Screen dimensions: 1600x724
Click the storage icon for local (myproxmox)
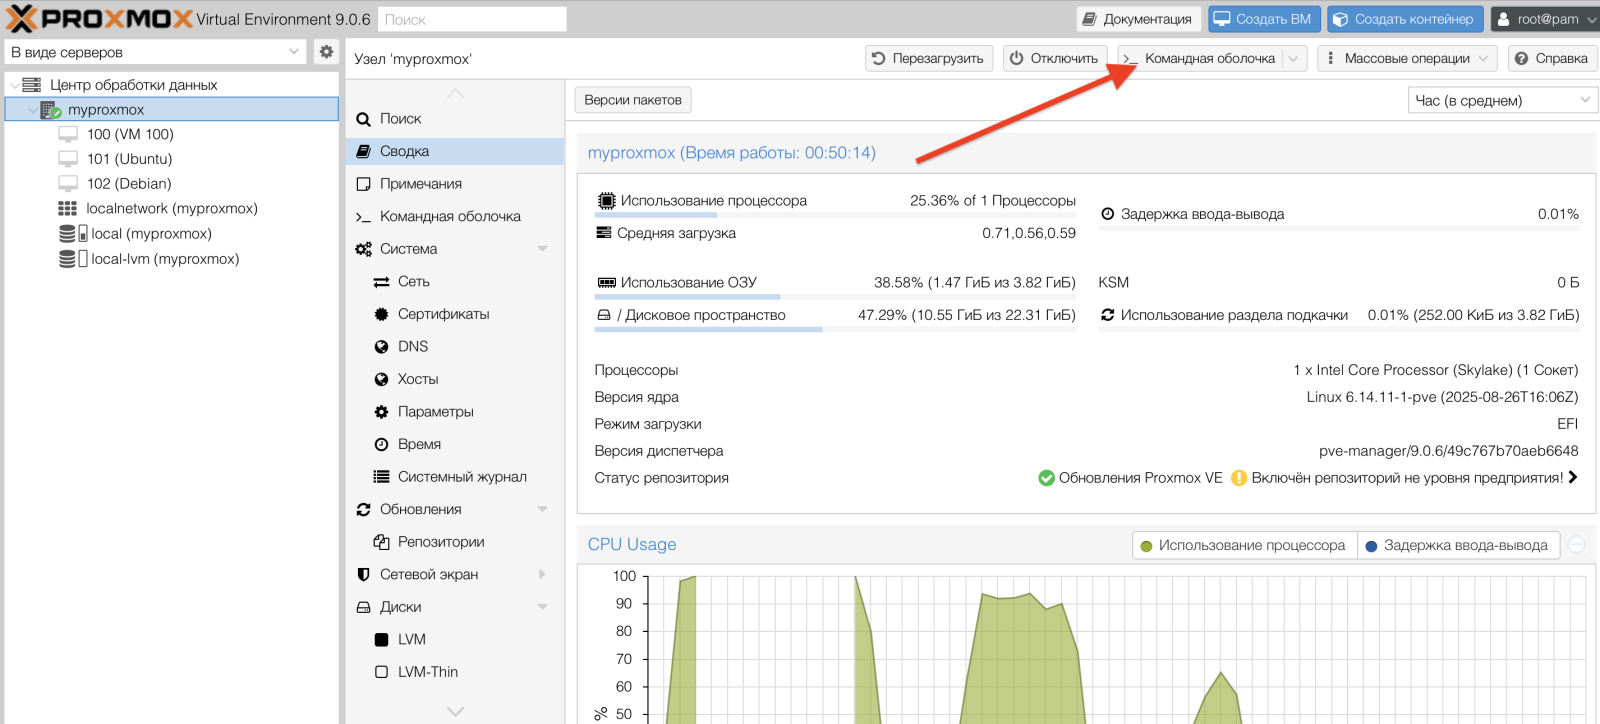[73, 234]
